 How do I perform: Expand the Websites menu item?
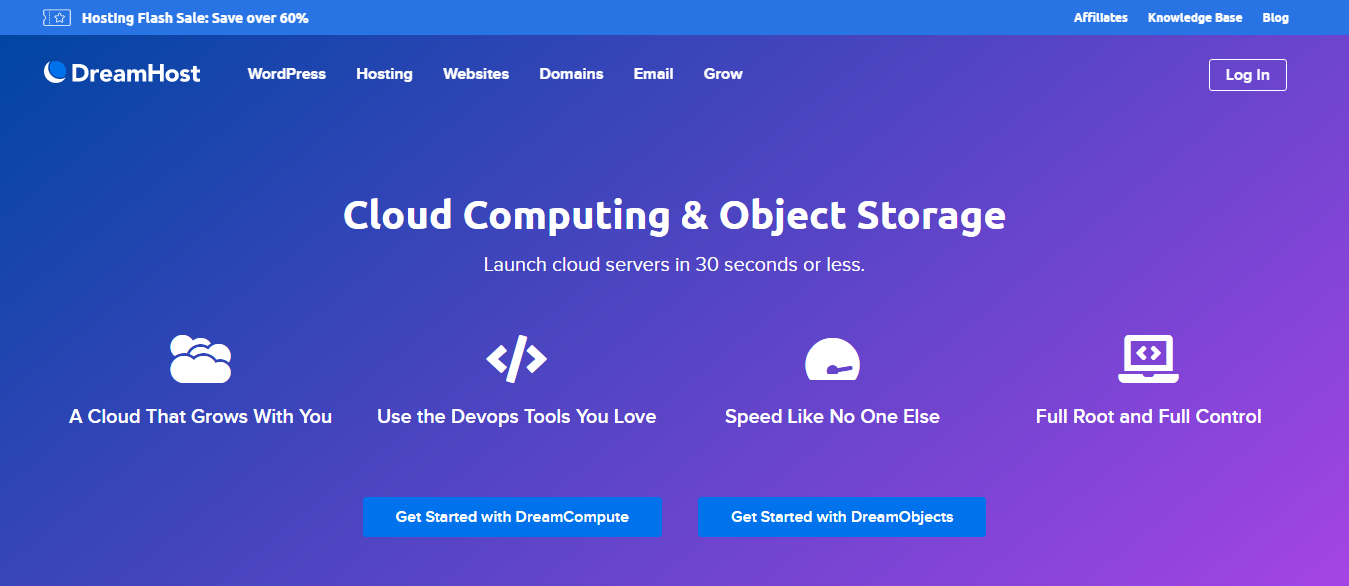[x=476, y=74]
